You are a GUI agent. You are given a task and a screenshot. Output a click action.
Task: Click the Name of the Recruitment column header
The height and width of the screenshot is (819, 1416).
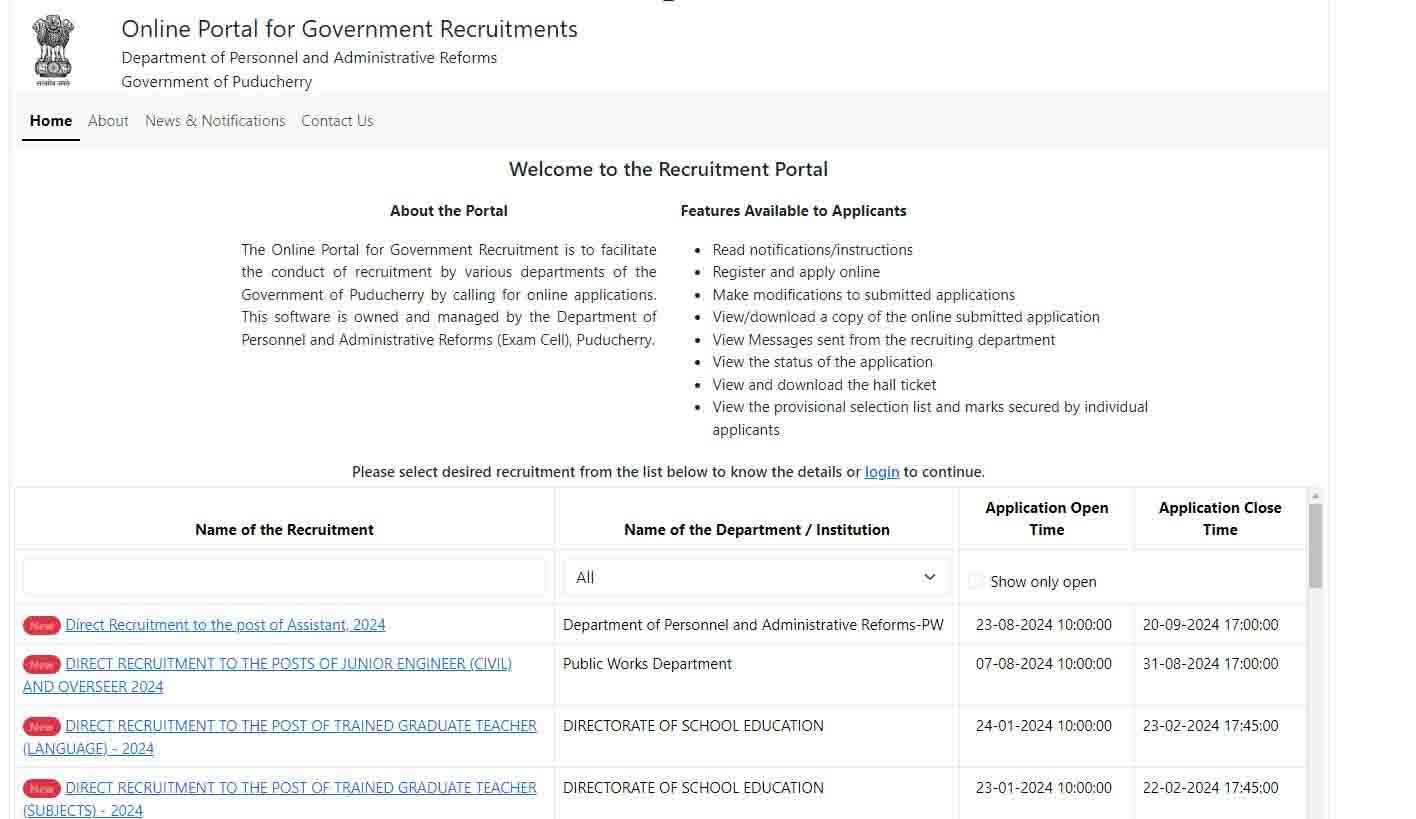pyautogui.click(x=284, y=530)
